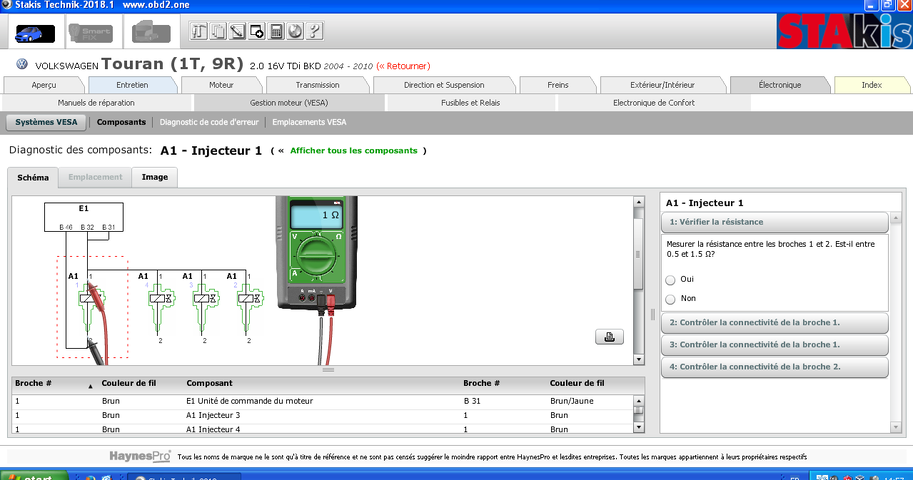Open Manuels de réparation sub-tab

pyautogui.click(x=96, y=103)
